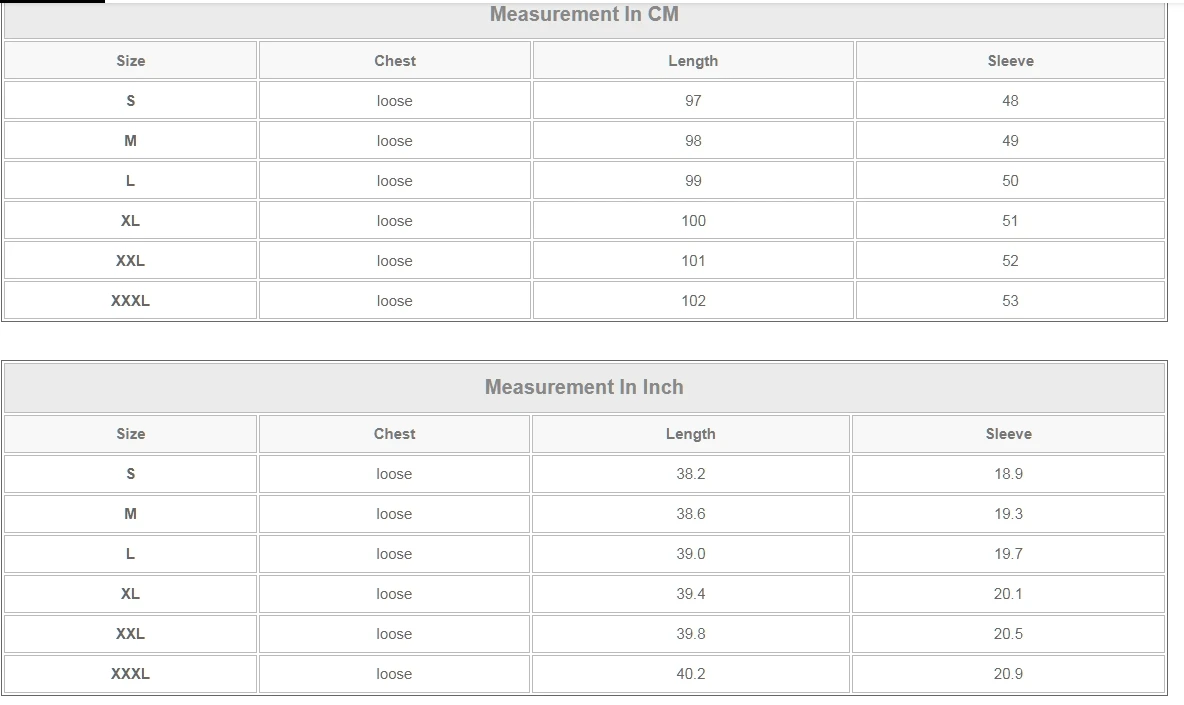Viewport: 1184px width, 705px height.
Task: Select the length value 97 cell
Action: coord(693,101)
